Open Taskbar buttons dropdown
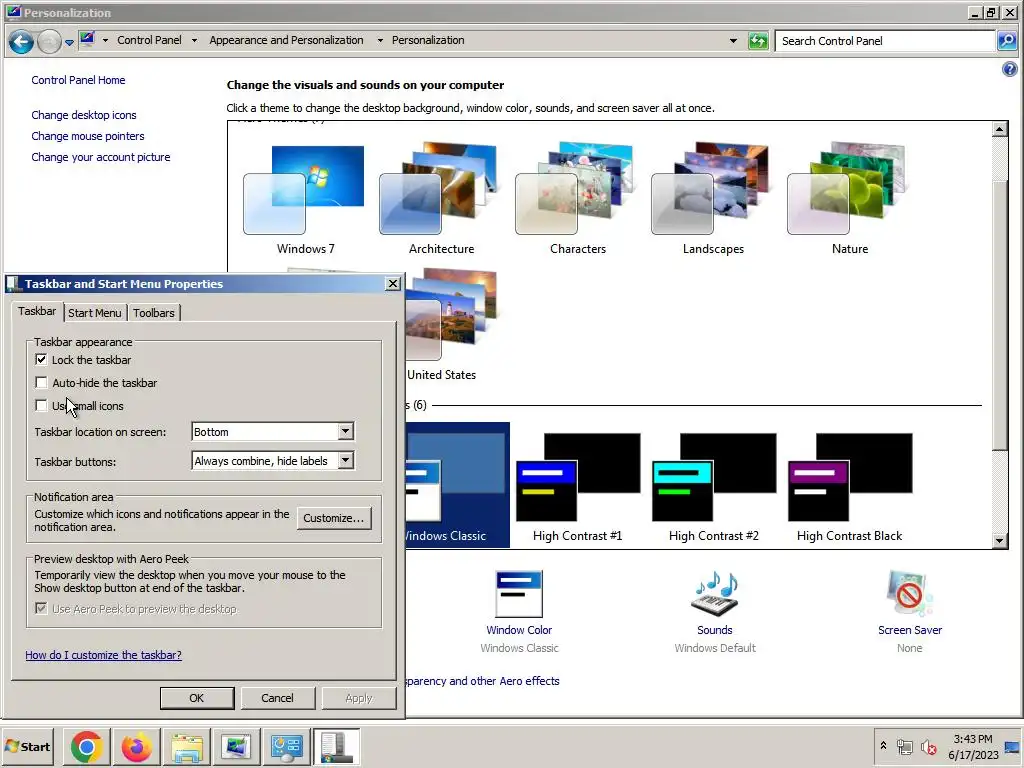1024x768 pixels. pyautogui.click(x=273, y=461)
